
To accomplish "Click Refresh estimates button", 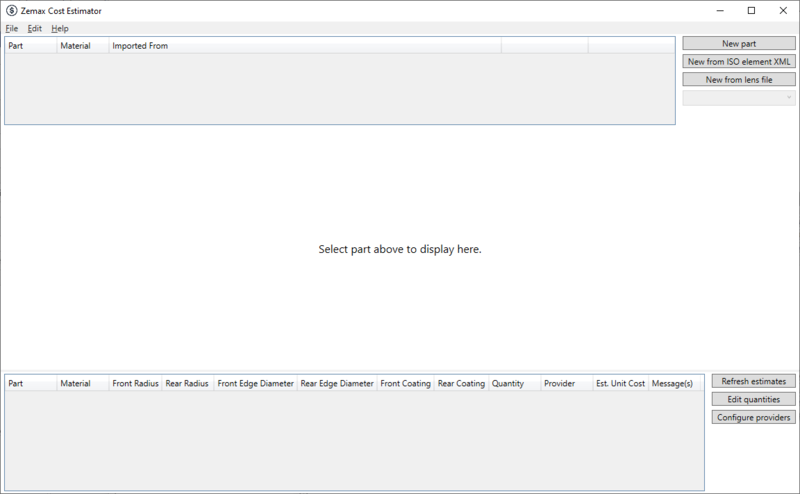I will [754, 381].
